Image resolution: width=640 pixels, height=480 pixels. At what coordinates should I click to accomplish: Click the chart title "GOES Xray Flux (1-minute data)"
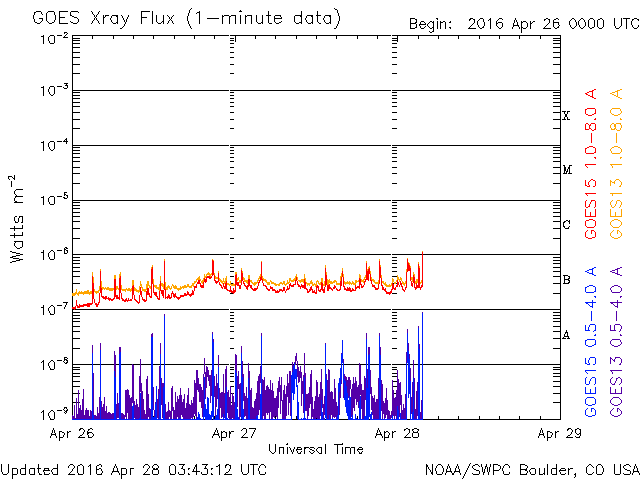click(x=187, y=19)
